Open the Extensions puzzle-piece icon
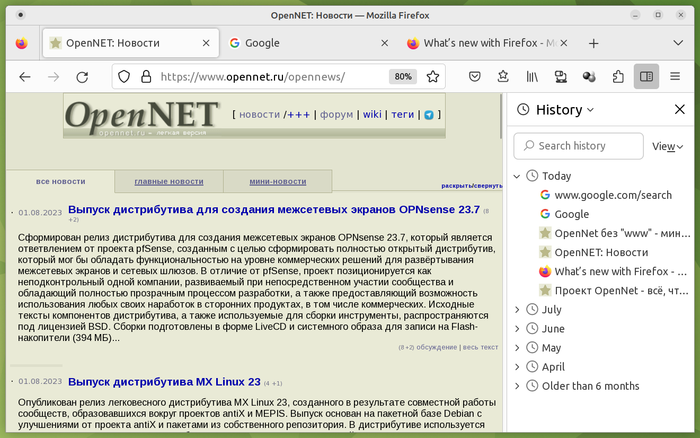 [x=618, y=76]
